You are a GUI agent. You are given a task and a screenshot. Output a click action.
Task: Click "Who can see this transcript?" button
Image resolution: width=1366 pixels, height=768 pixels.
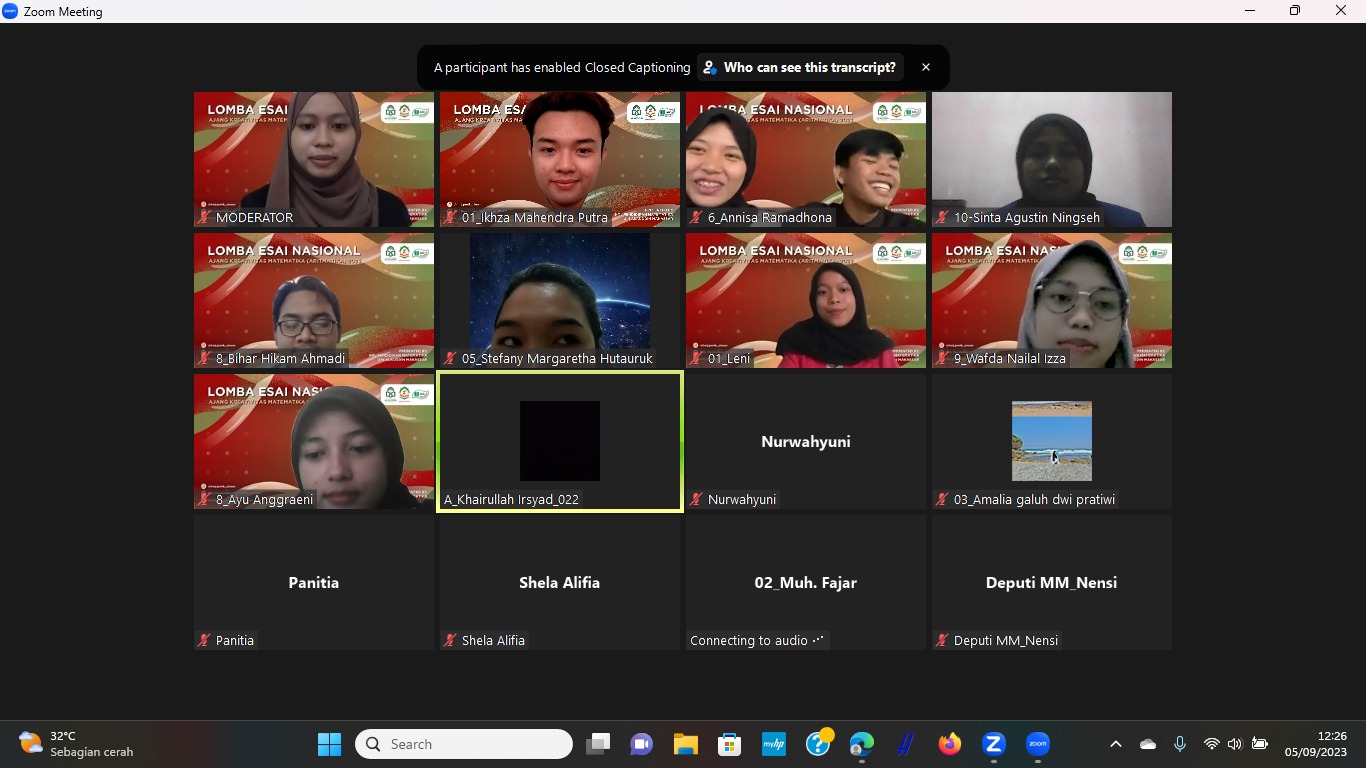(x=800, y=67)
